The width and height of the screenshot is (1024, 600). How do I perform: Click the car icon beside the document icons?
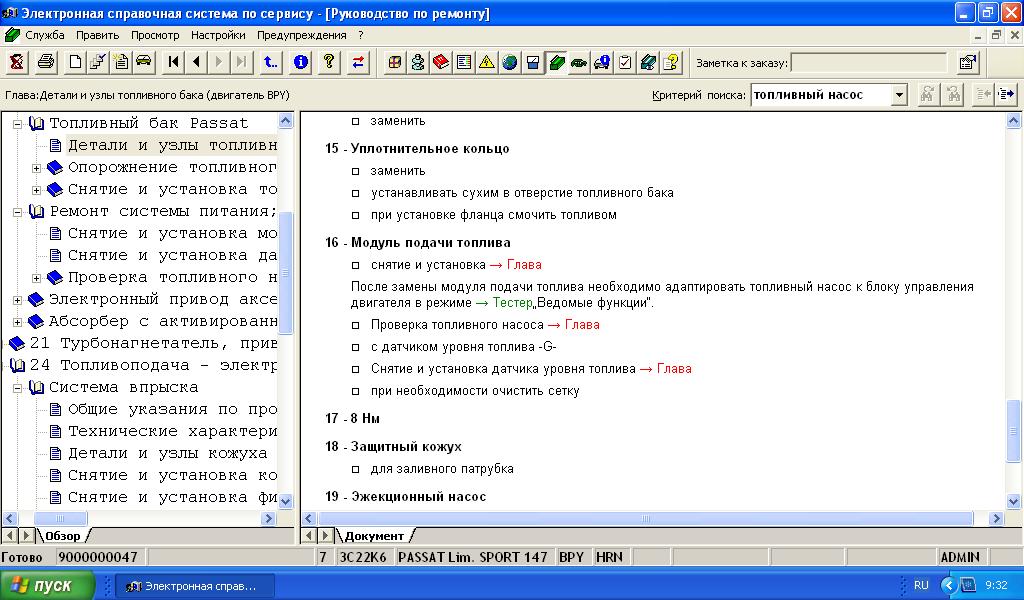[144, 62]
